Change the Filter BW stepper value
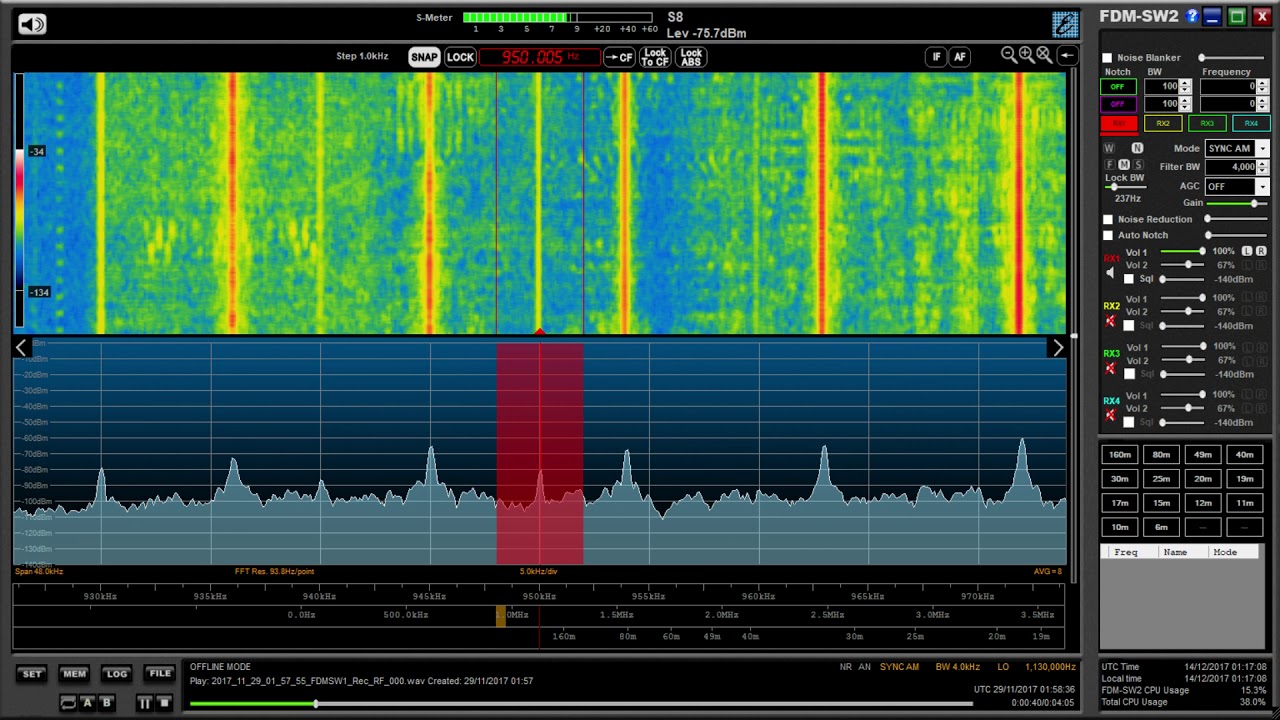The height and width of the screenshot is (720, 1280). 1262,167
